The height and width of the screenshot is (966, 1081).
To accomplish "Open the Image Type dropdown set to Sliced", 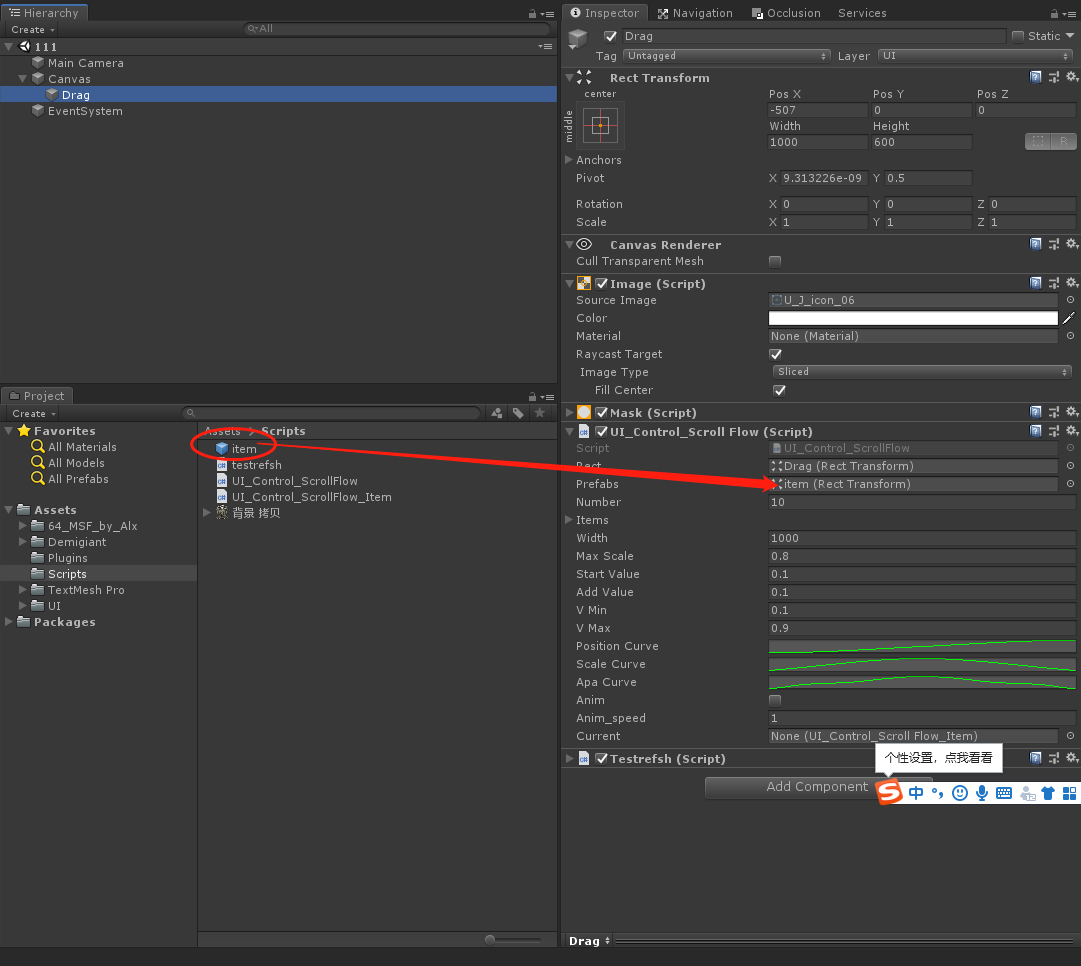I will (920, 371).
